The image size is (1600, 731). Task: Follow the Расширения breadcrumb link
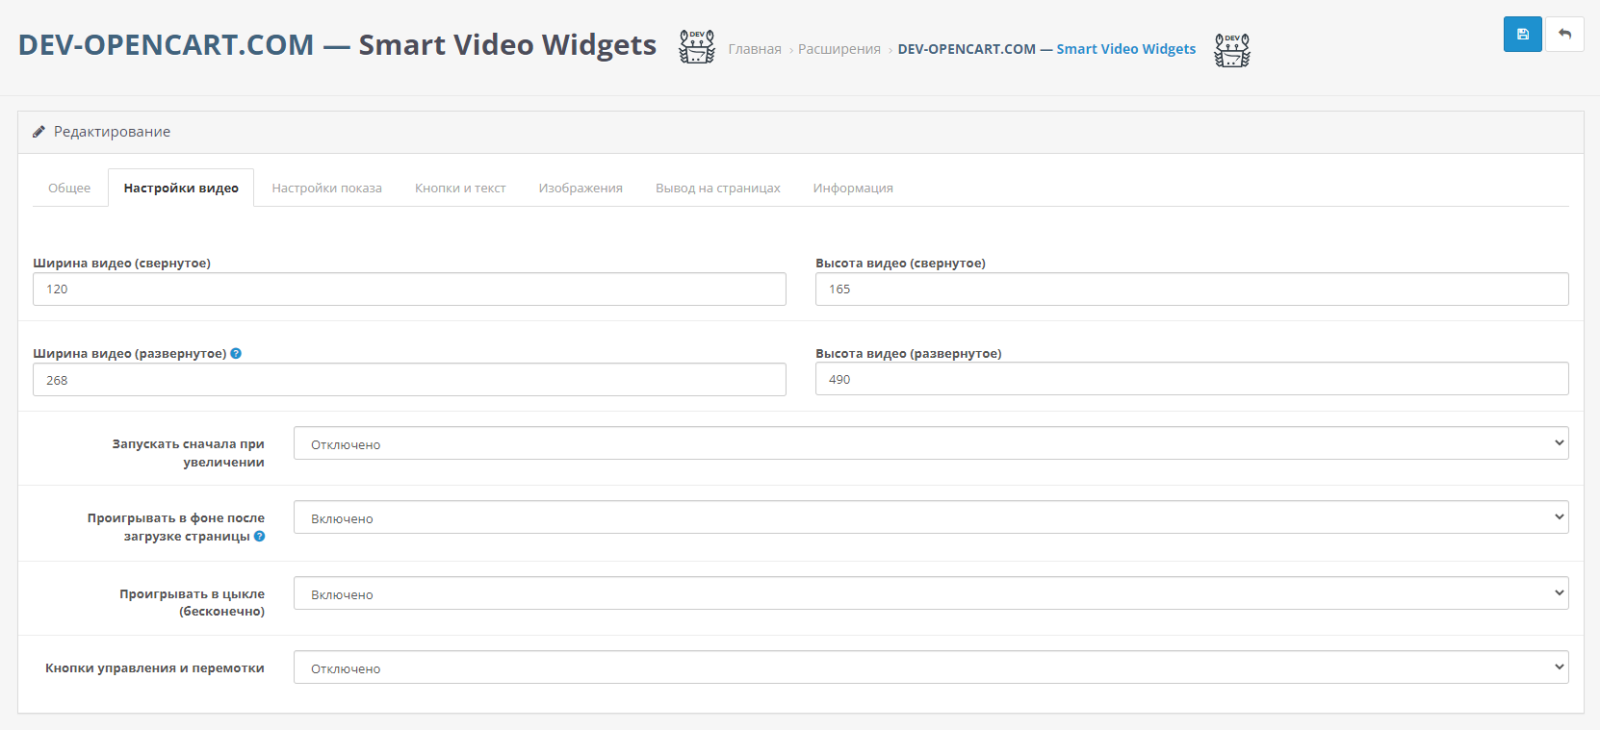[x=839, y=49]
